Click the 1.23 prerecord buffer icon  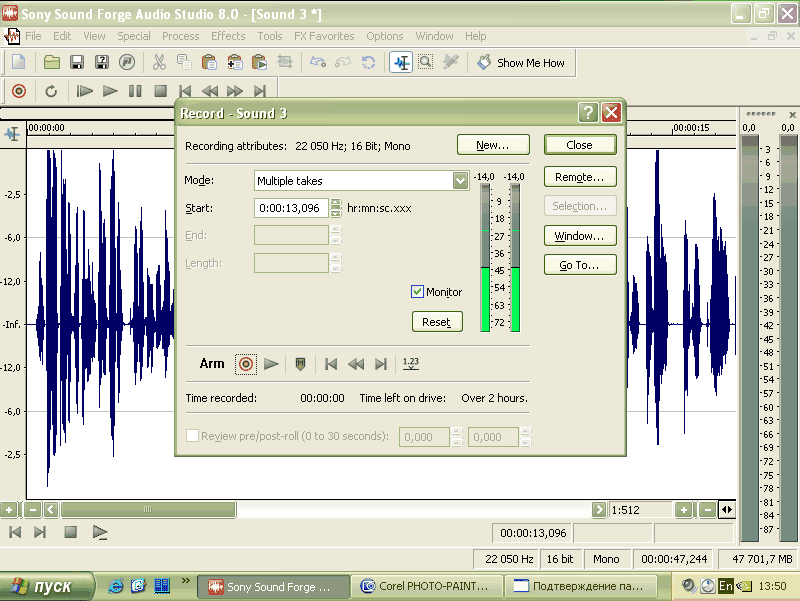(x=411, y=364)
